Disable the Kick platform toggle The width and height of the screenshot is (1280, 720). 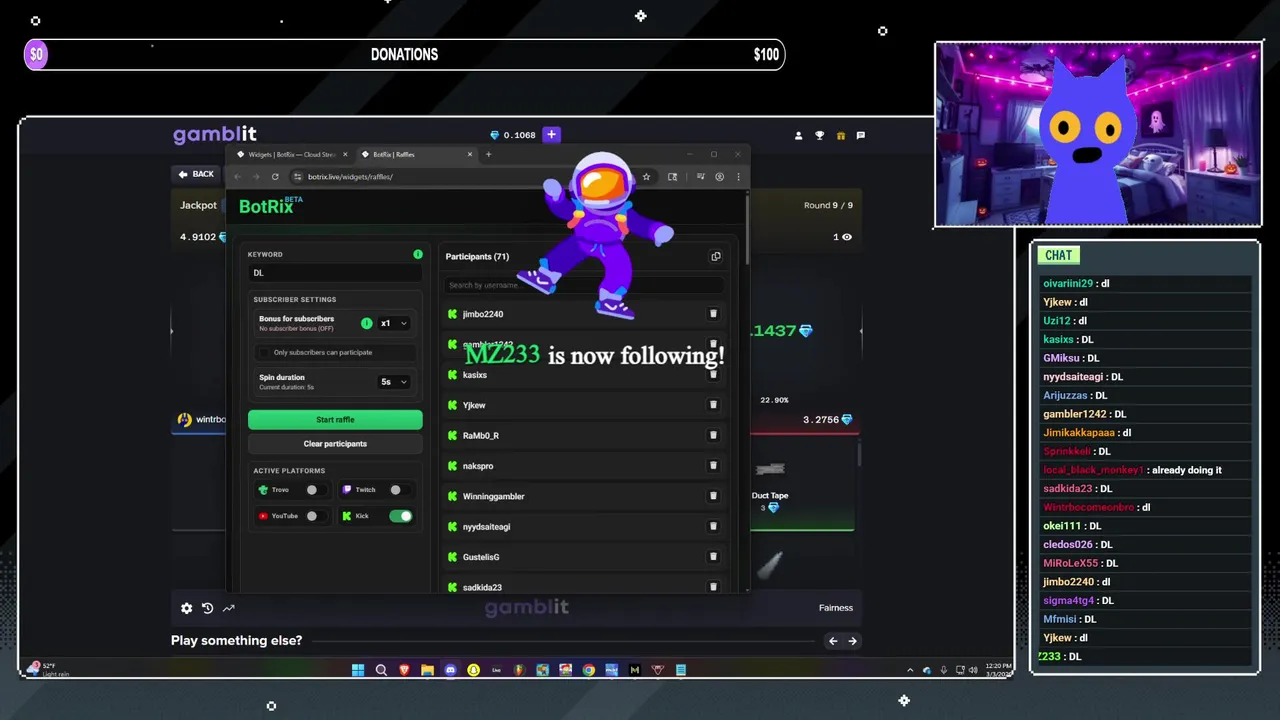click(x=401, y=516)
